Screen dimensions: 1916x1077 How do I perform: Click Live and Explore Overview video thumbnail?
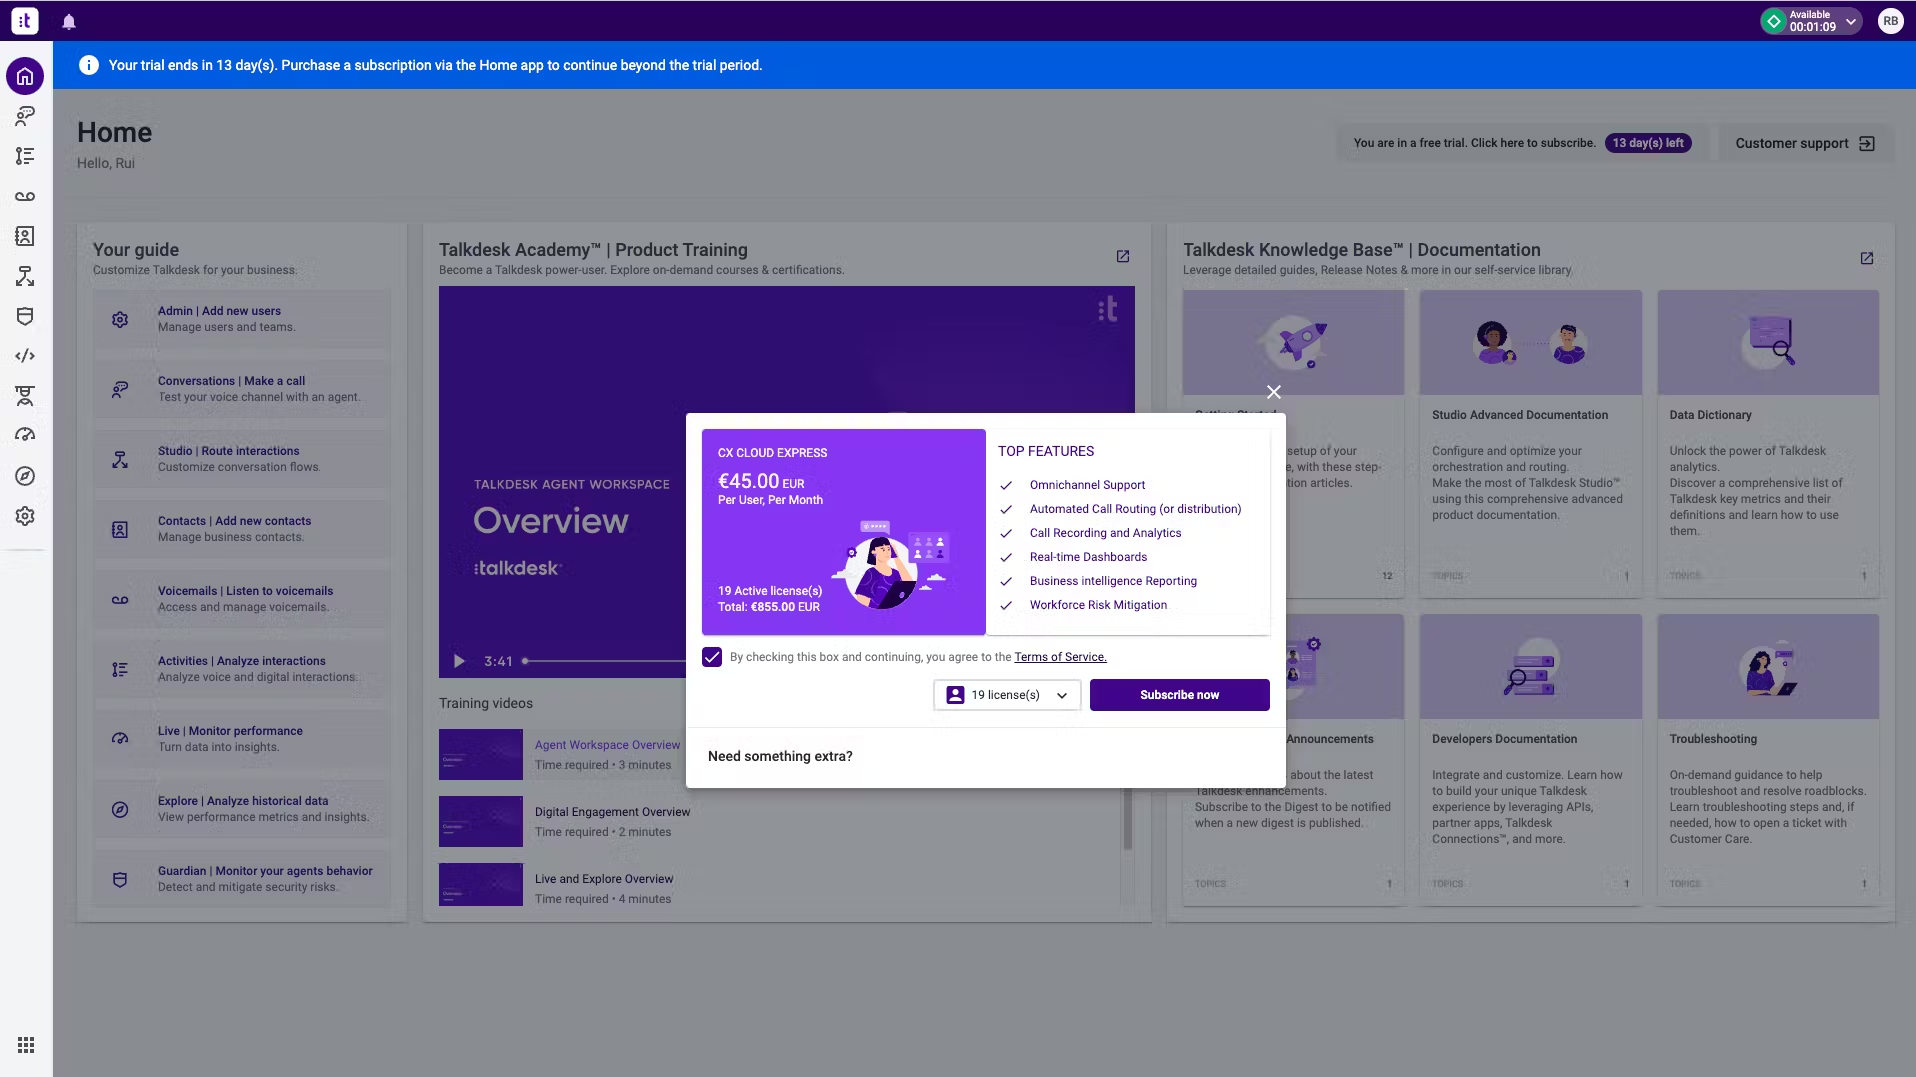[x=480, y=884]
